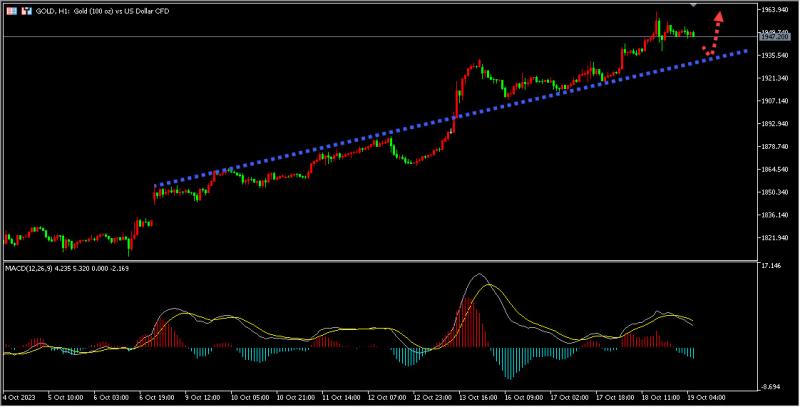Click the 1963.940 price axis label
Viewport: 800px width, 407px height.
click(777, 9)
